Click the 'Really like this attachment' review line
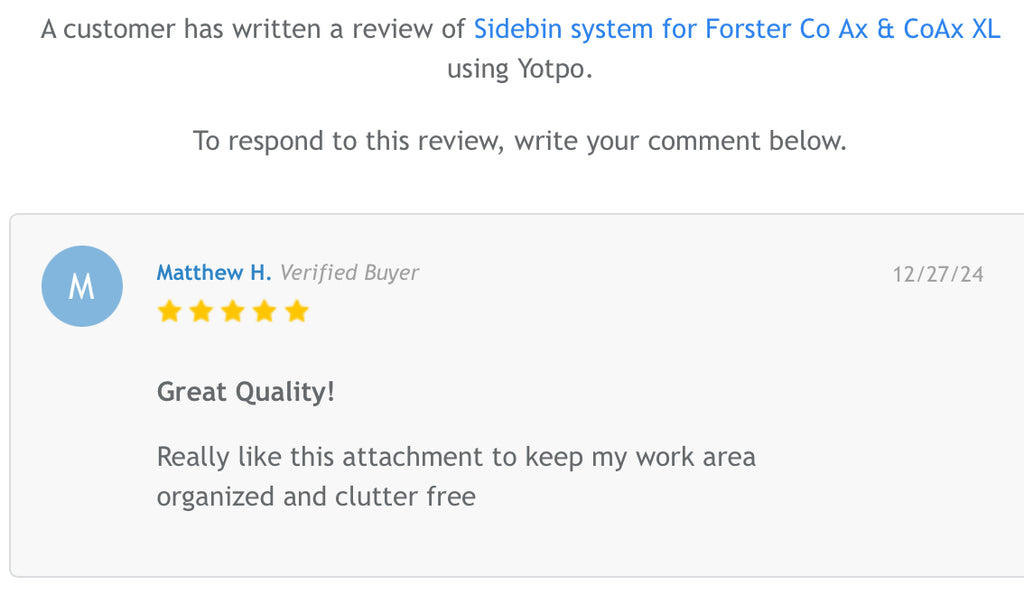The height and width of the screenshot is (613, 1024). click(456, 457)
